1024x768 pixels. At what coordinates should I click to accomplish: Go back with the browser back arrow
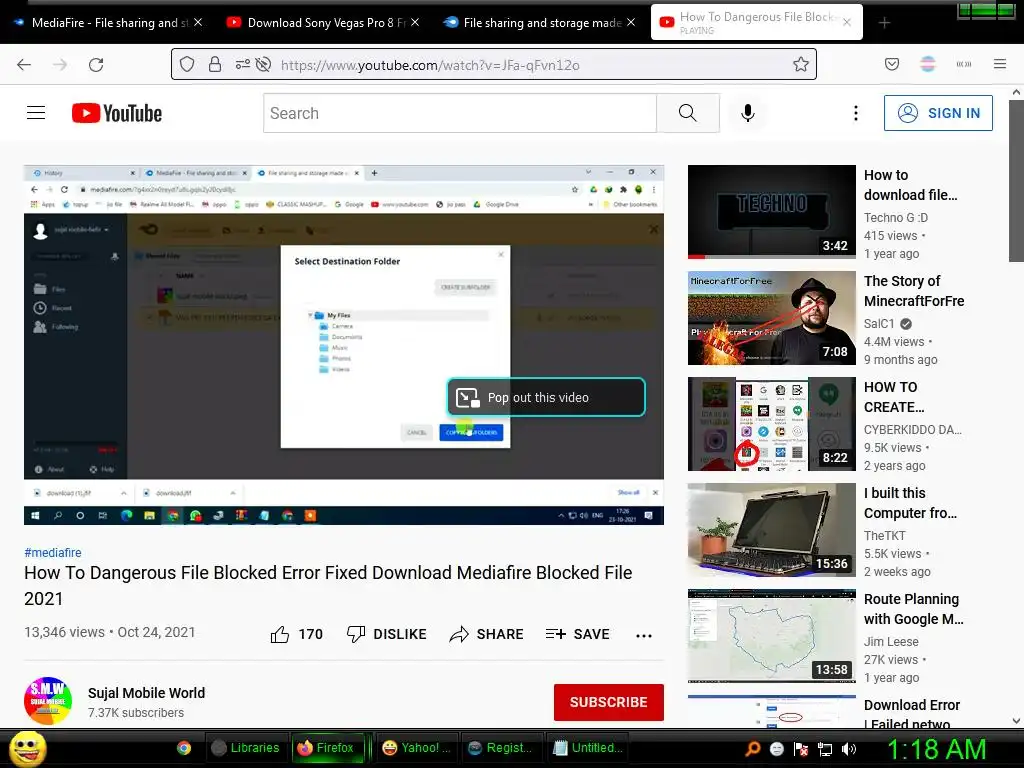tap(24, 65)
